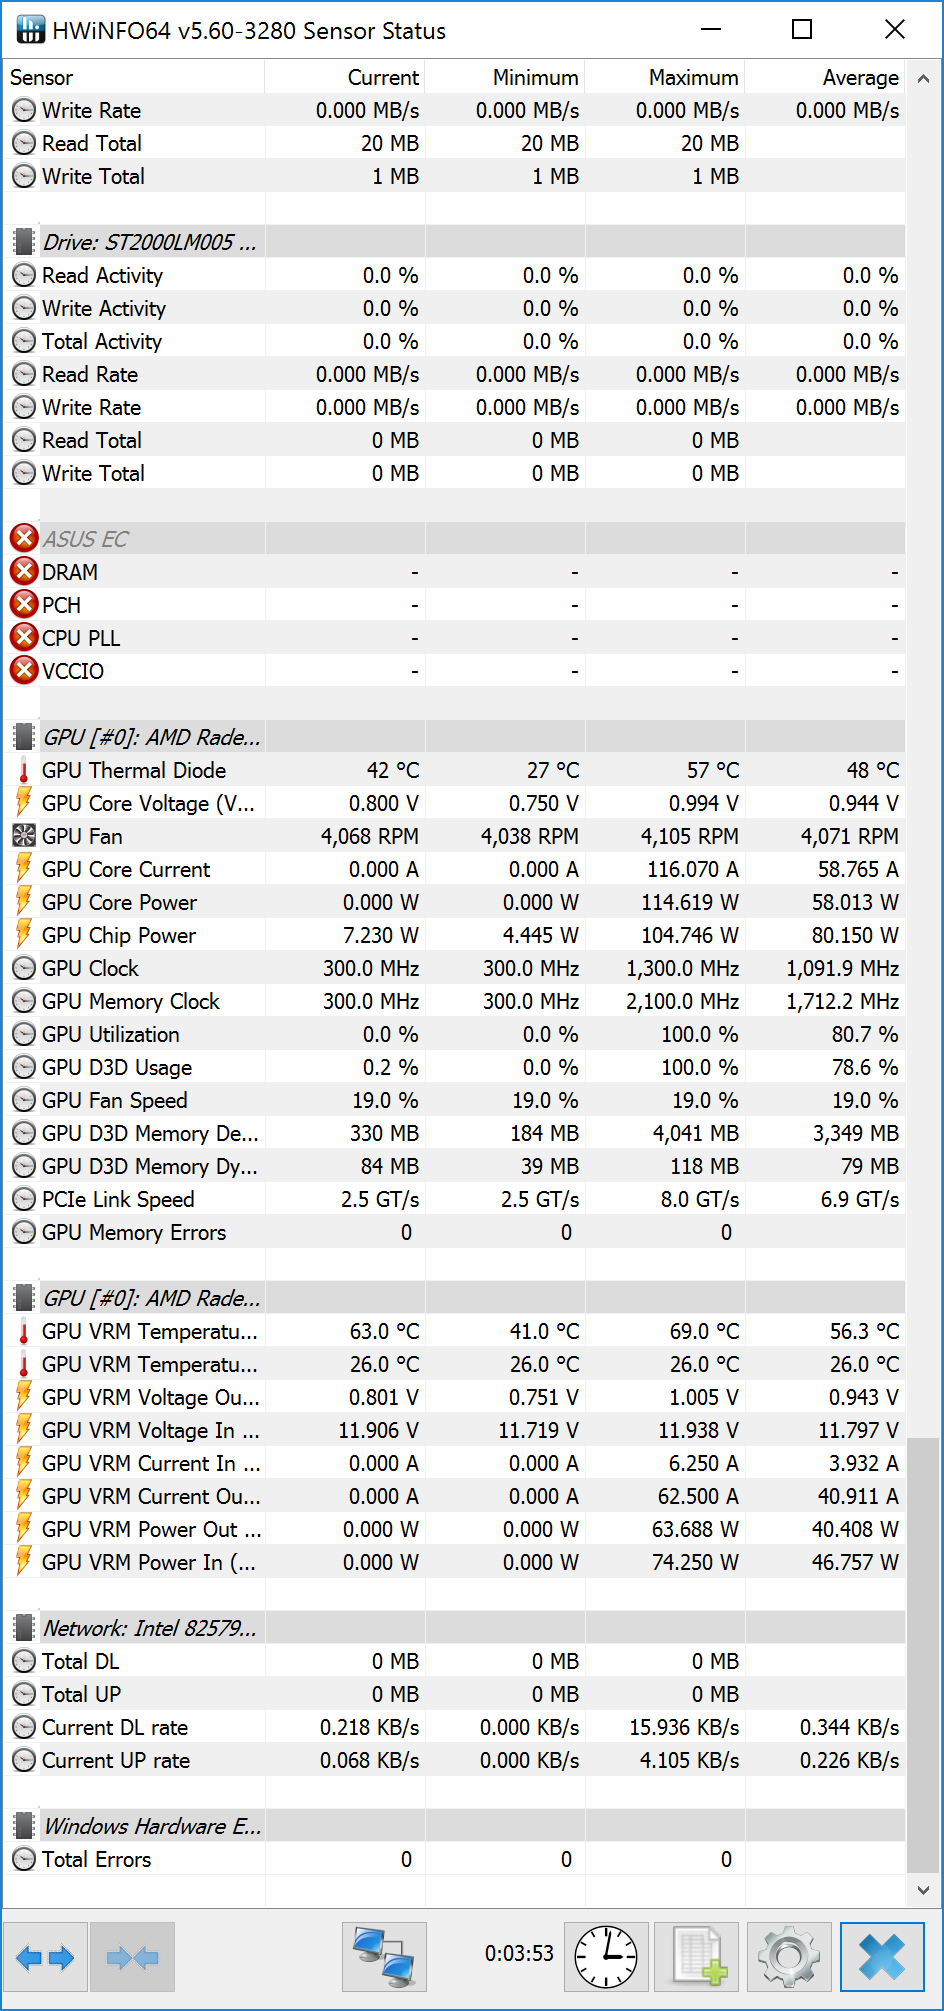Image resolution: width=944 pixels, height=2011 pixels.
Task: Click the ASUS EC red error icon
Action: [24, 539]
